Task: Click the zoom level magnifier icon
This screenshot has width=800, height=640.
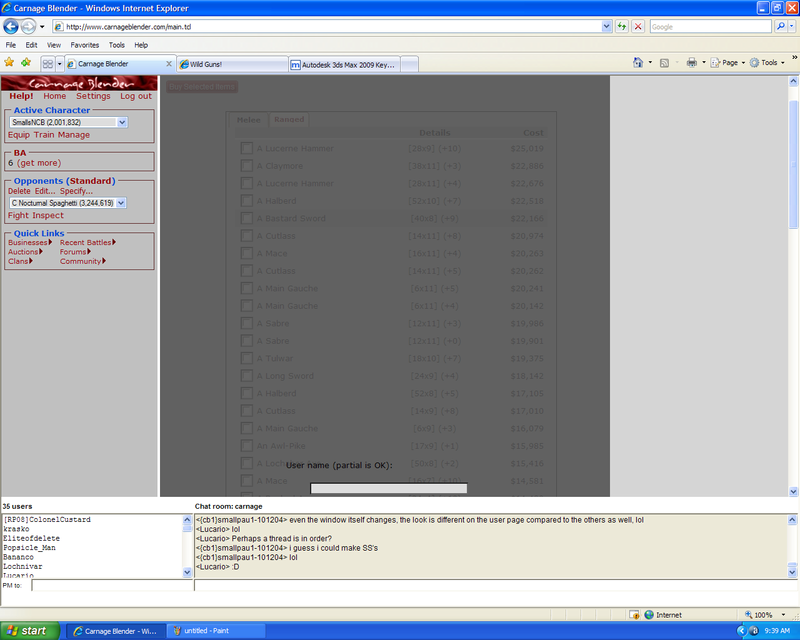Action: click(x=748, y=615)
